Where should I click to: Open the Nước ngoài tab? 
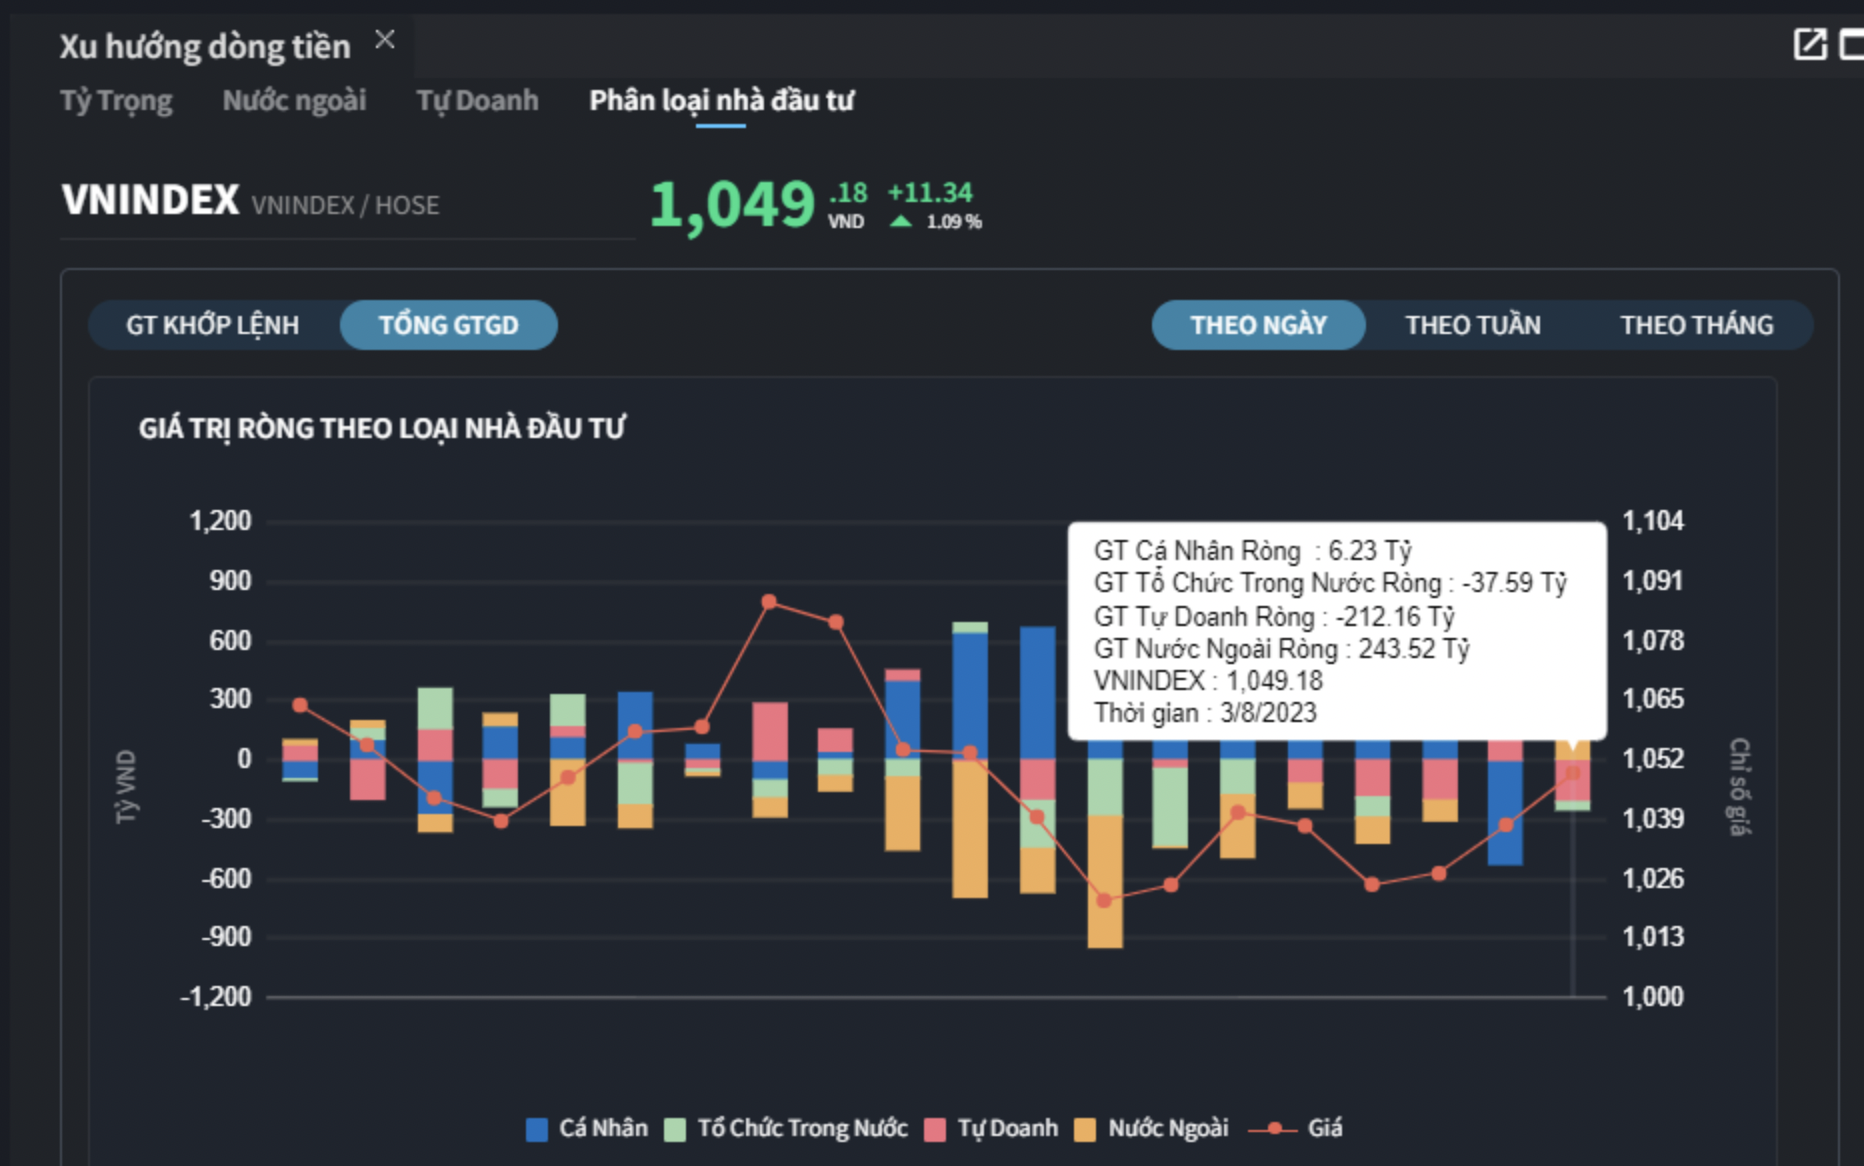click(294, 101)
